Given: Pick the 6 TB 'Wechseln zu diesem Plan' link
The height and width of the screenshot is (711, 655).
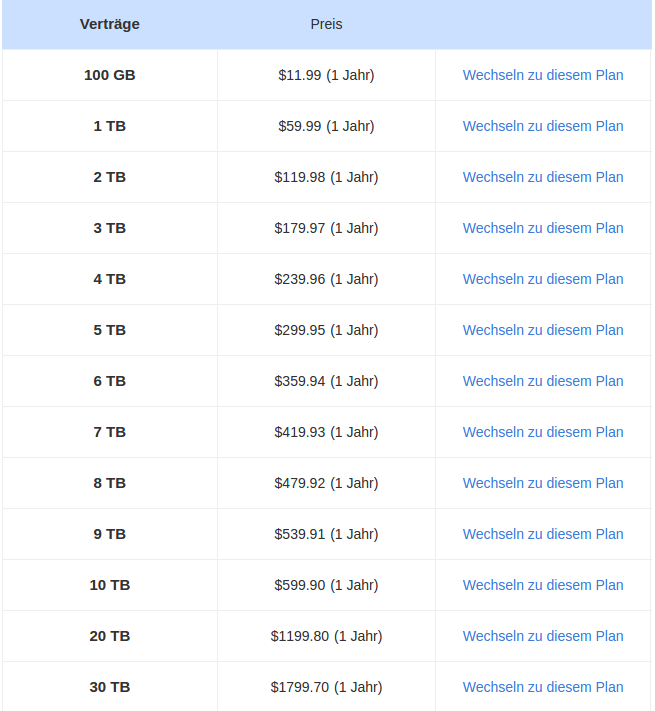Looking at the screenshot, I should pos(543,381).
